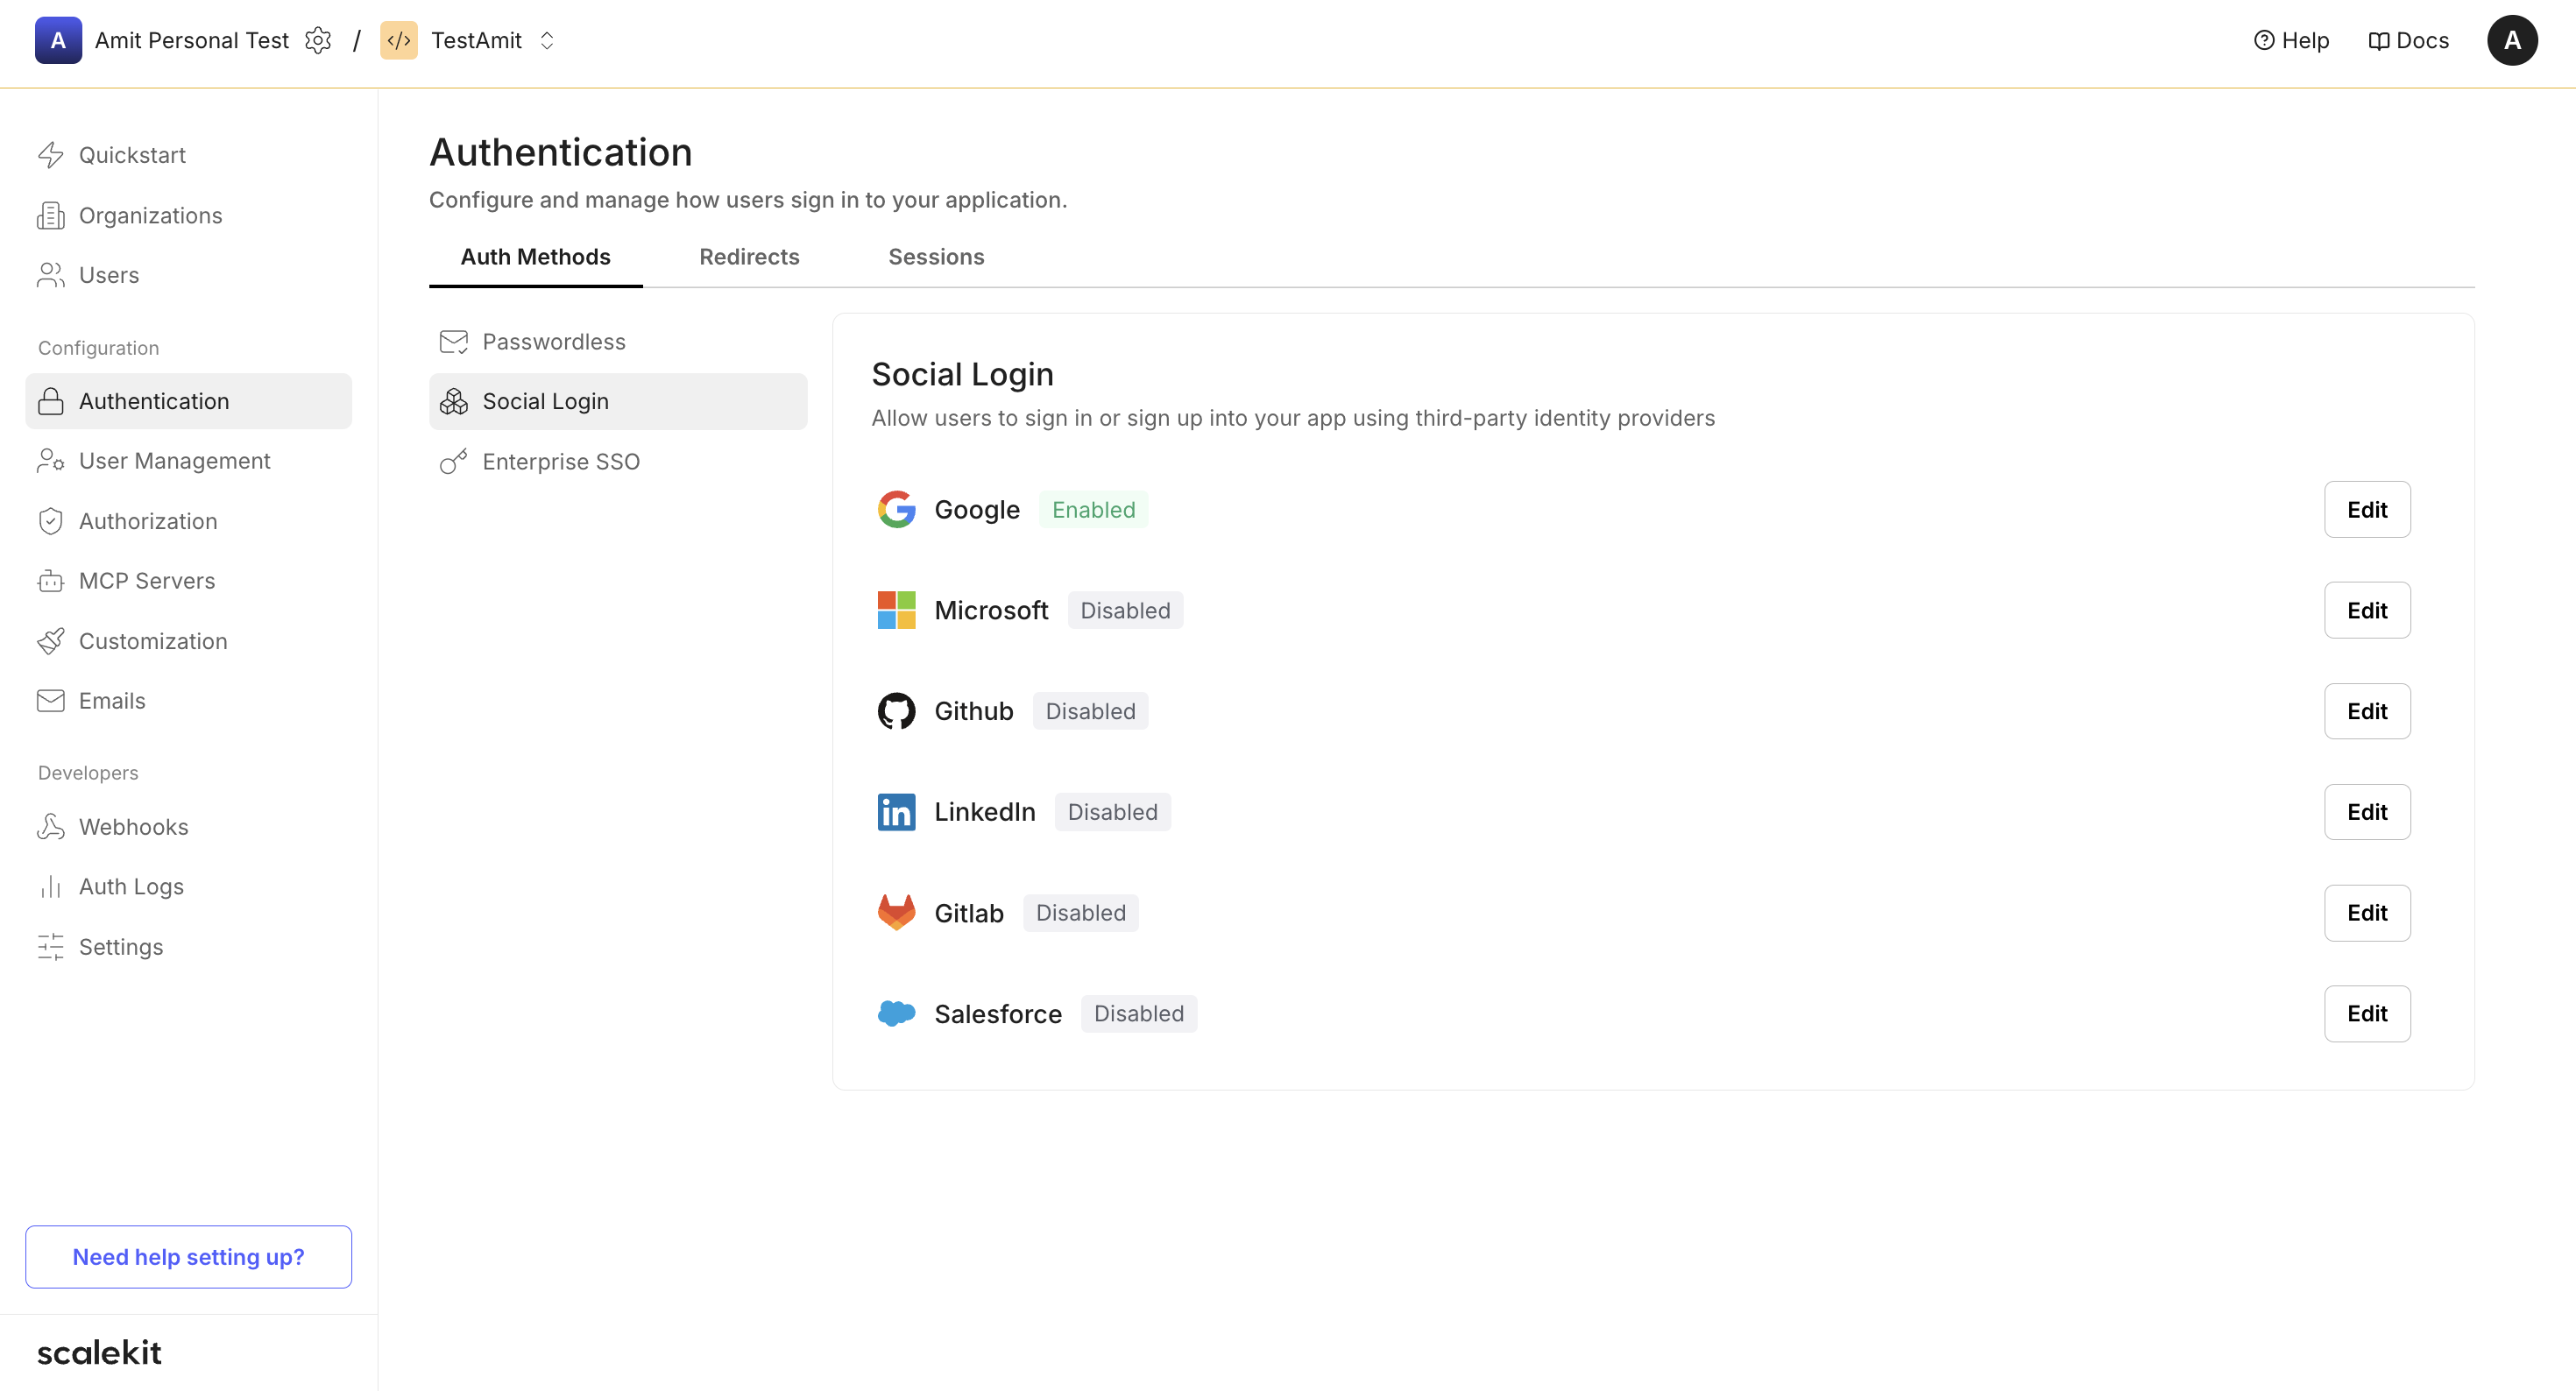Click the Microsoft logo
Image resolution: width=2576 pixels, height=1391 pixels.
click(x=896, y=610)
